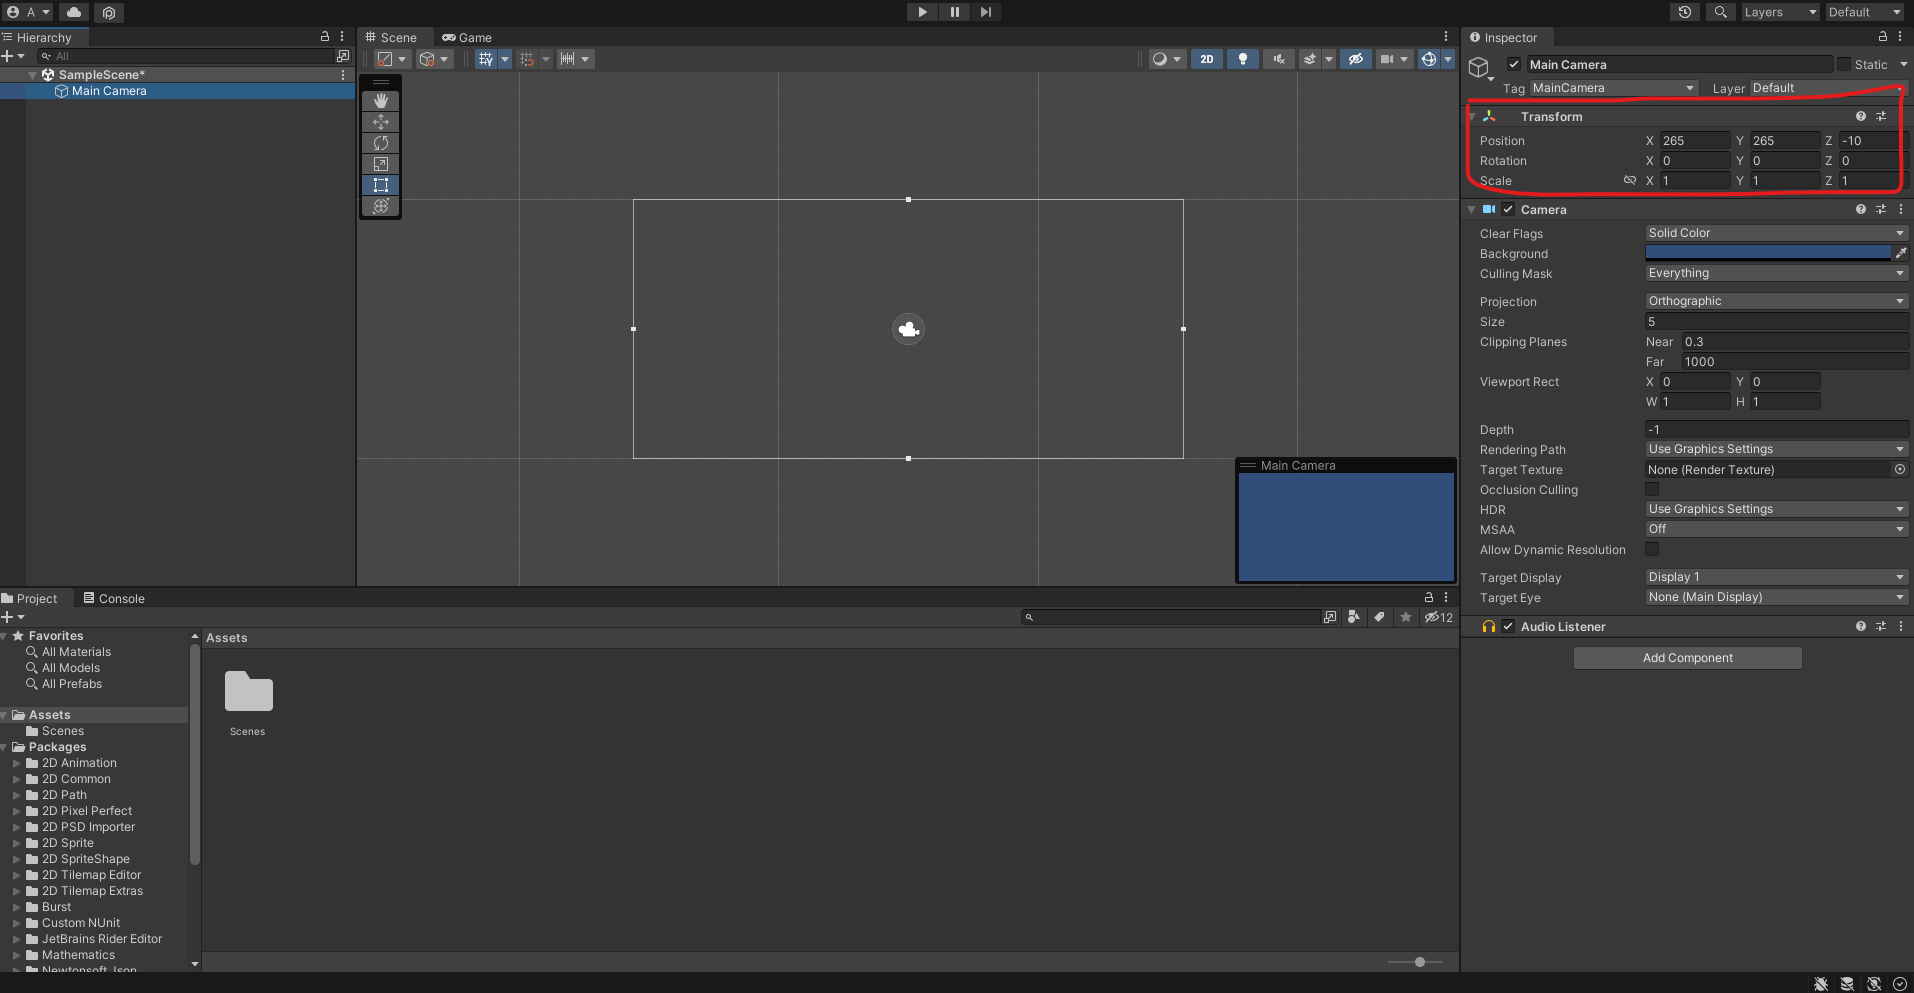Screen dimensions: 1914x993
Task: Switch to the Game tab
Action: pos(467,37)
